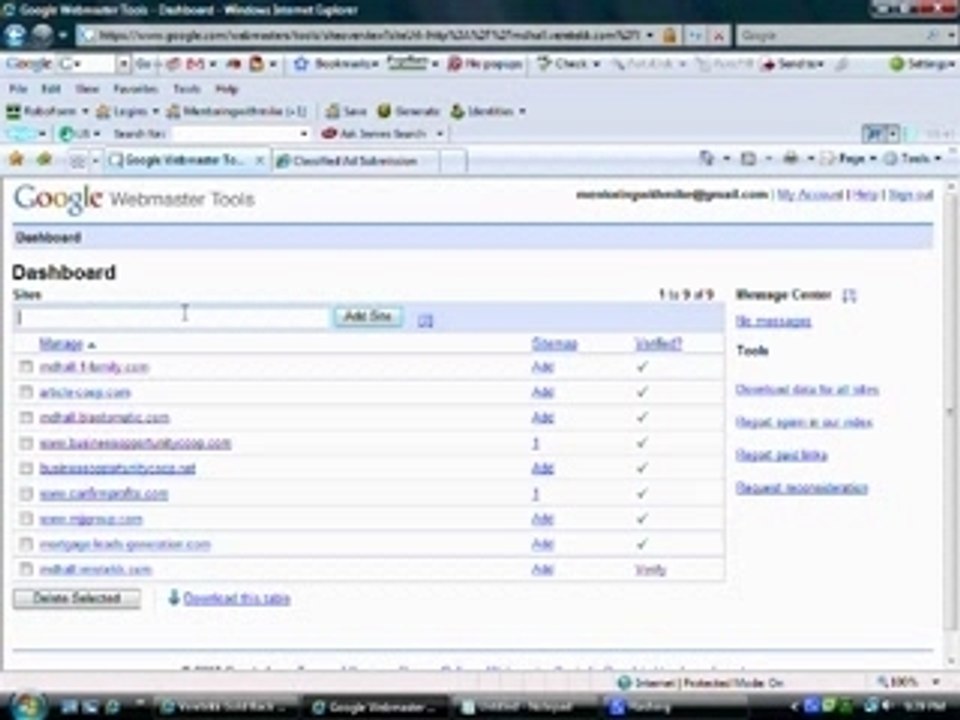Image resolution: width=960 pixels, height=720 pixels.
Task: Click the Verify link in last row
Action: click(650, 570)
